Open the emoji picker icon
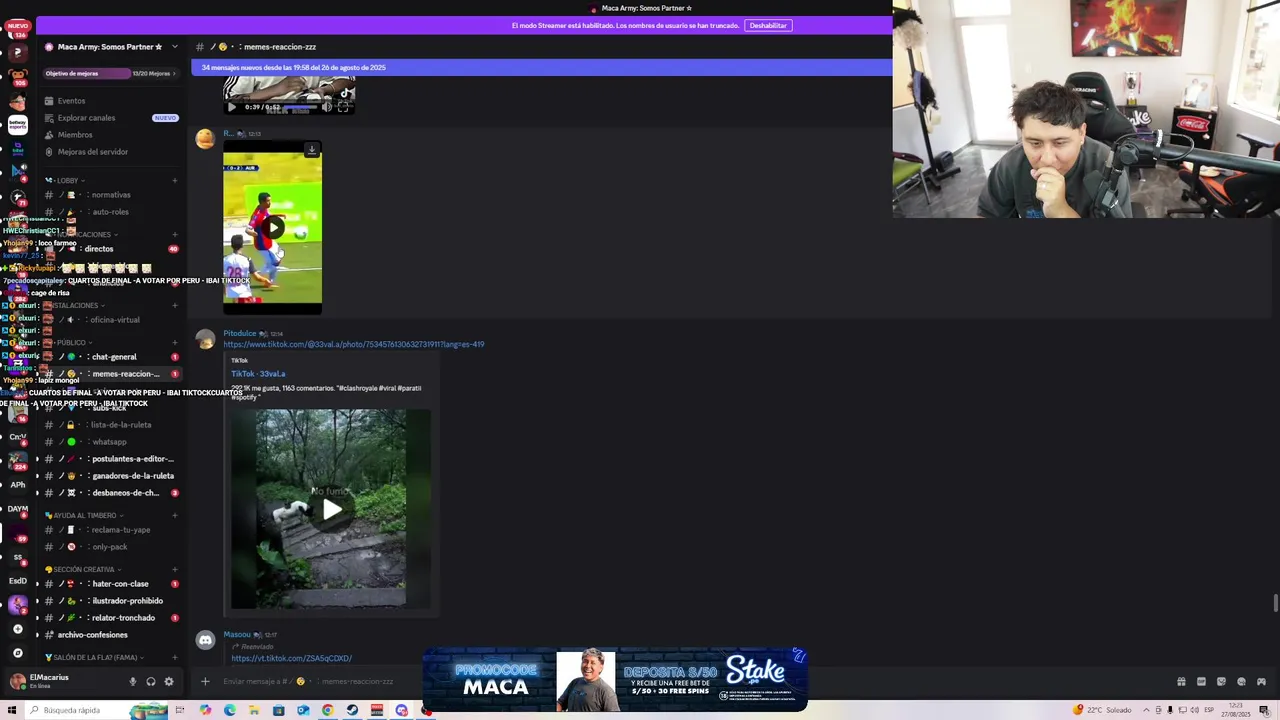This screenshot has height=720, width=1280. (x=1241, y=682)
